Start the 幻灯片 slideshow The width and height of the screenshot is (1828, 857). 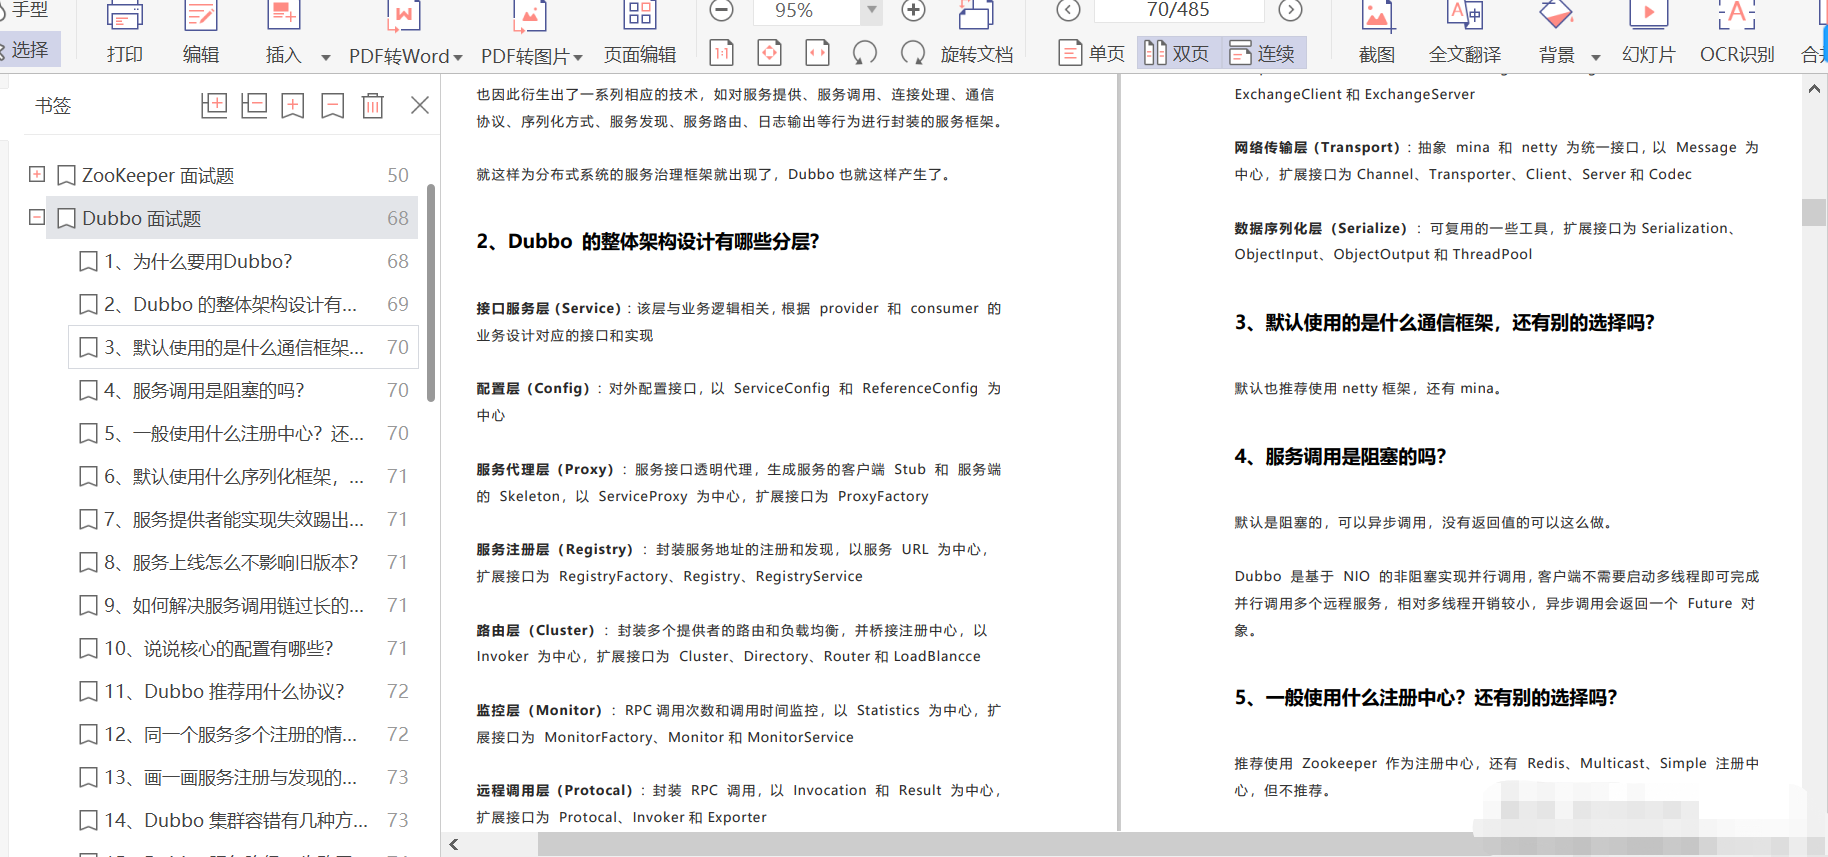1648,33
